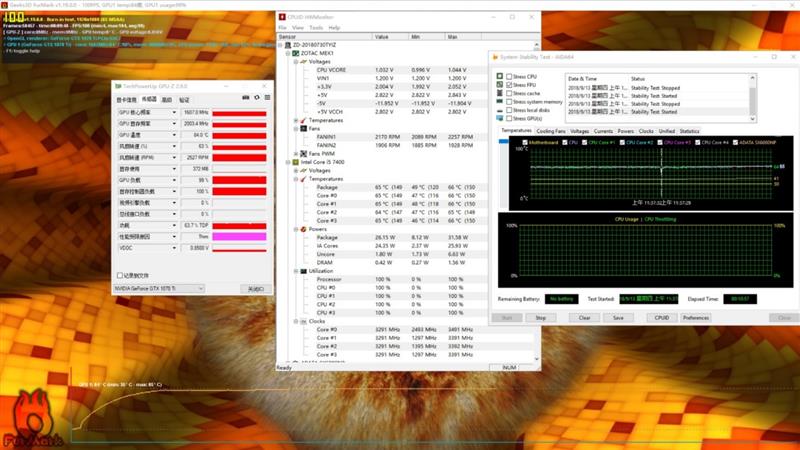
Task: Switch to the Statistics tab
Action: pos(689,131)
